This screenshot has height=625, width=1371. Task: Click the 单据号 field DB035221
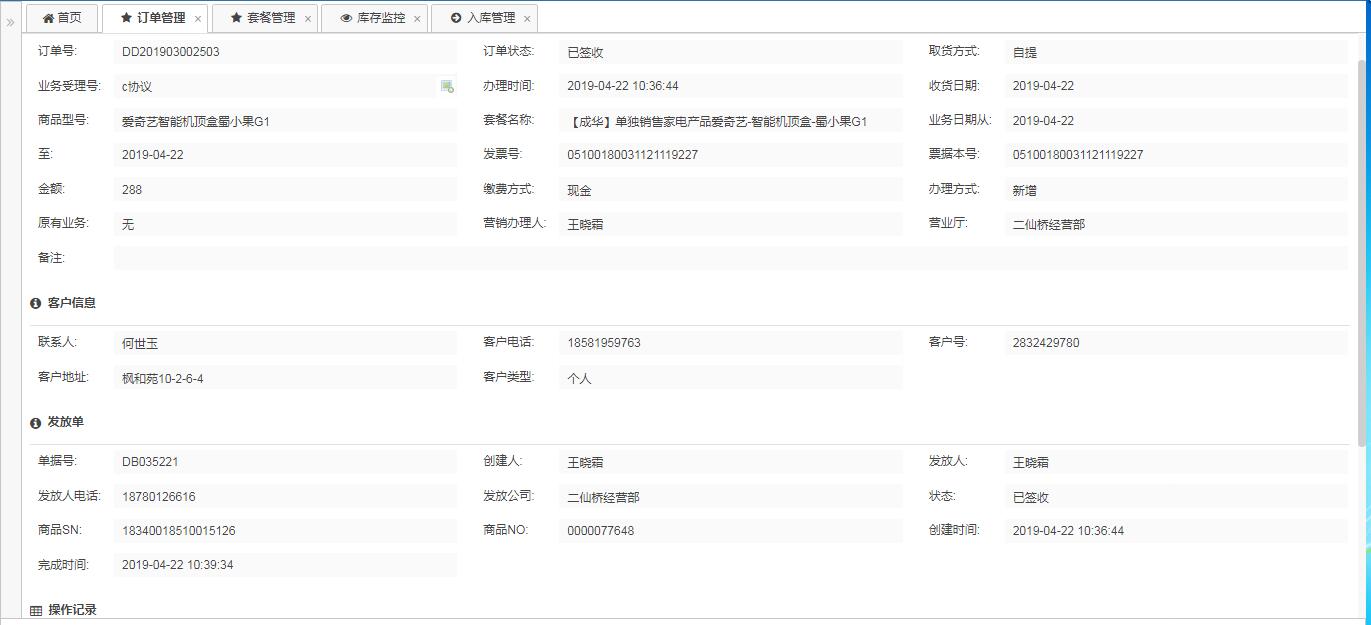pyautogui.click(x=150, y=462)
